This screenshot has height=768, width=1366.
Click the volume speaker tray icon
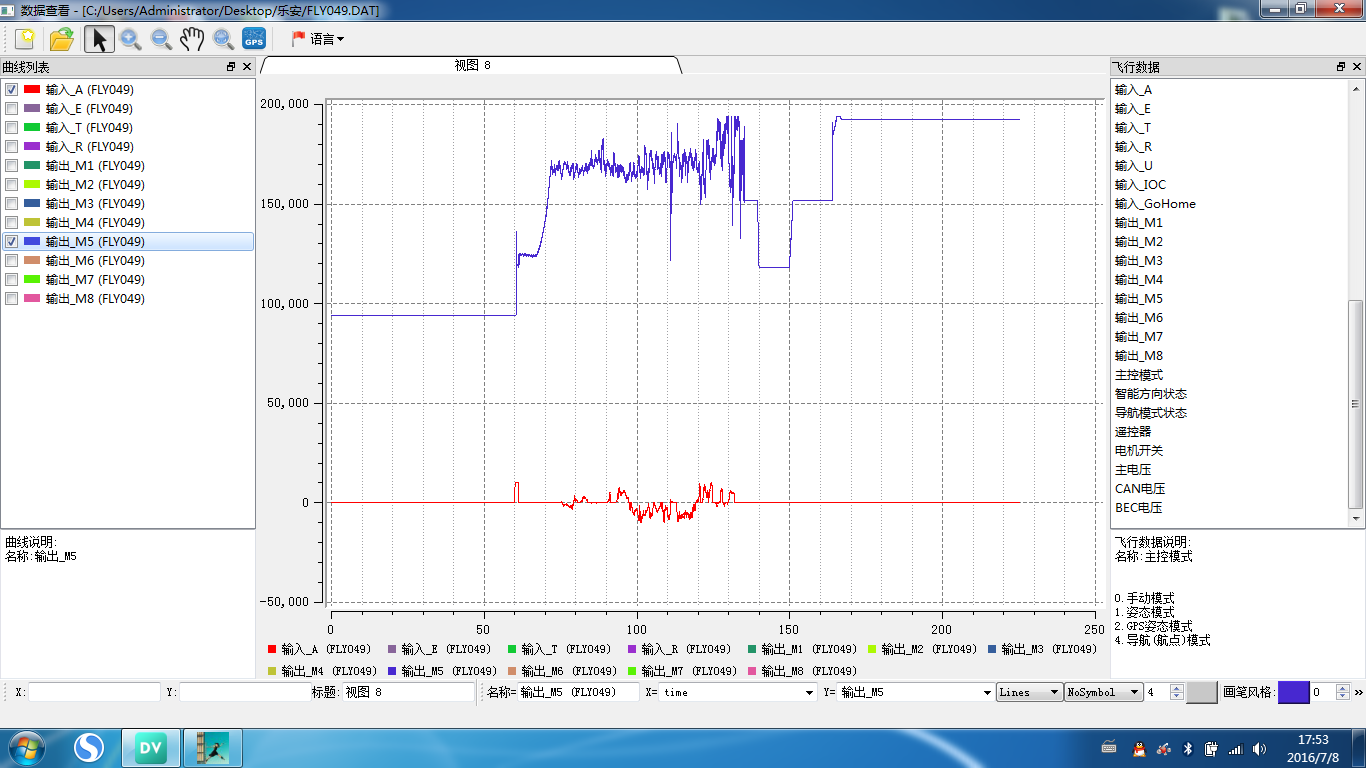point(1259,748)
